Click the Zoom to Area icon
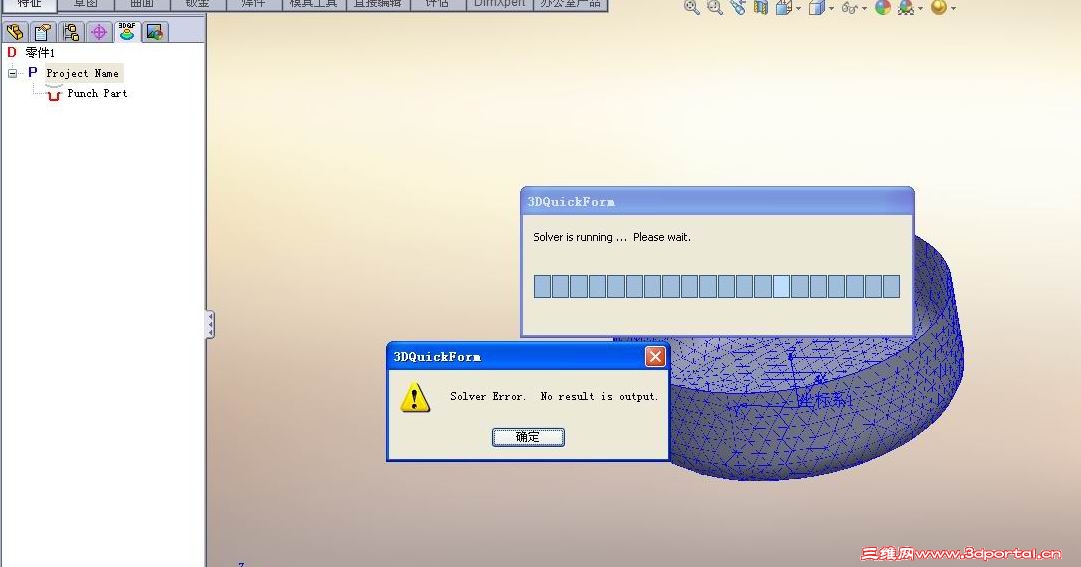The width and height of the screenshot is (1081, 567). (715, 8)
